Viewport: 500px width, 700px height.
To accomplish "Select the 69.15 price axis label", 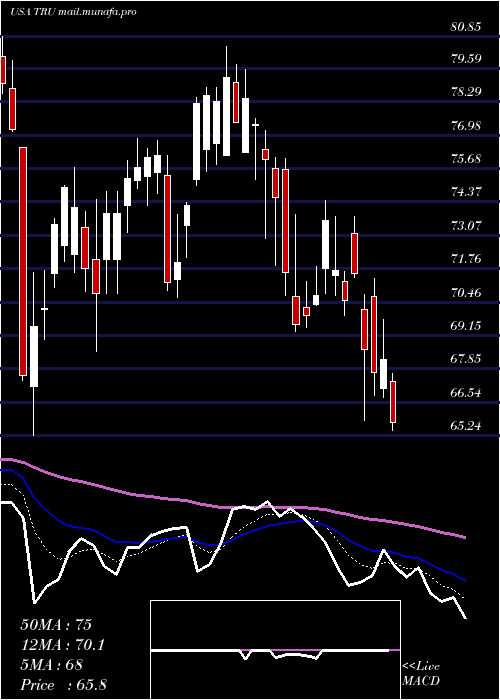I will (x=466, y=326).
